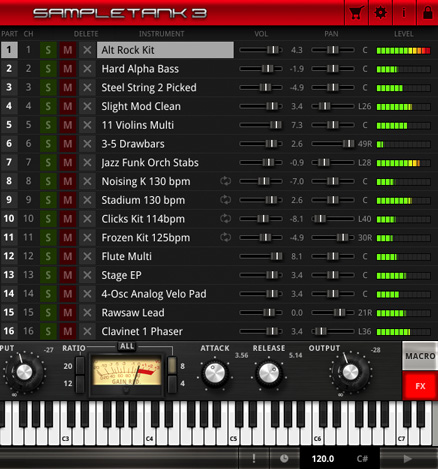
Task: Click channel number for part 10
Action: pos(28,219)
